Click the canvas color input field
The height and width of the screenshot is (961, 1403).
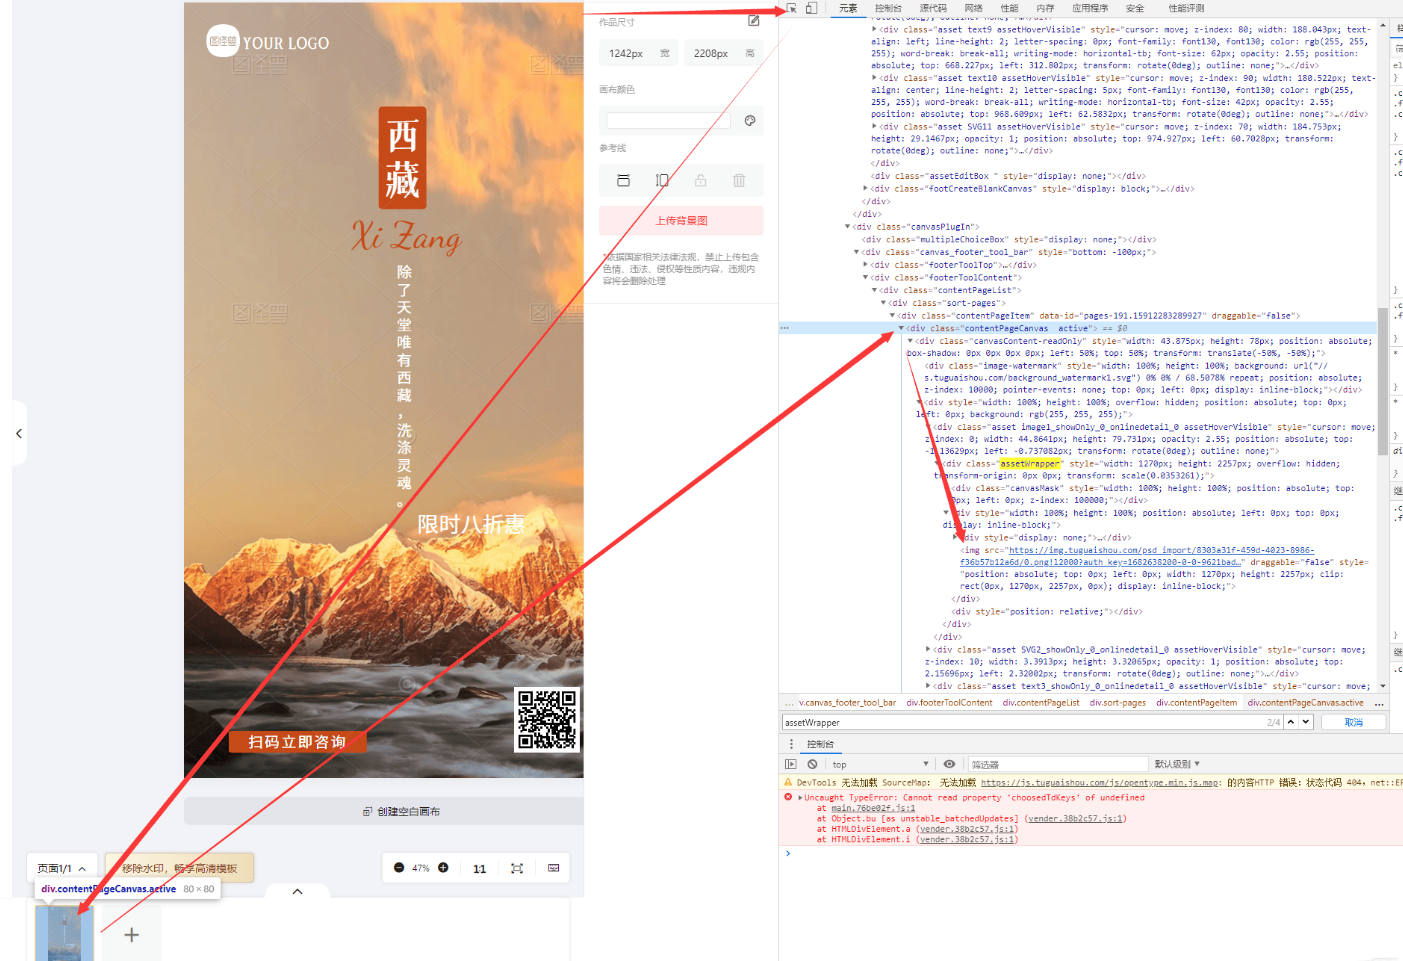click(x=668, y=121)
